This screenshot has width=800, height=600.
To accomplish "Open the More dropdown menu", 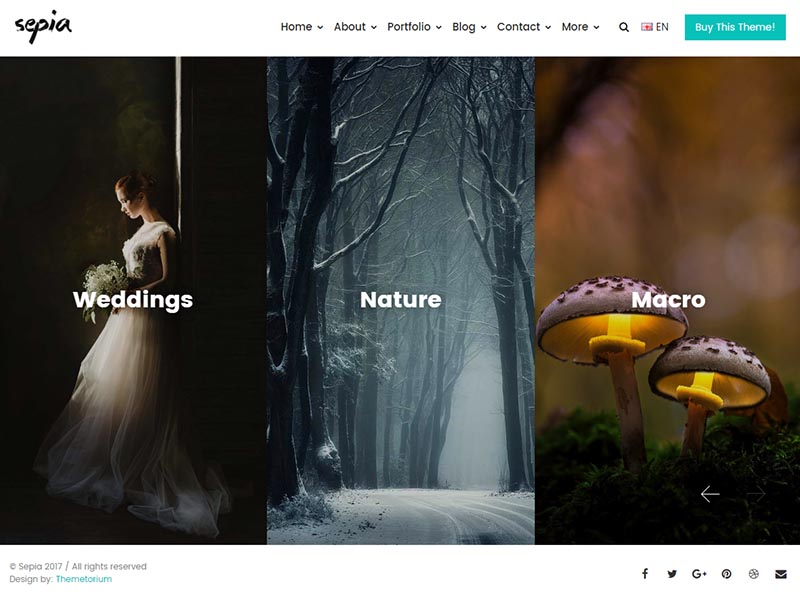I will [580, 27].
